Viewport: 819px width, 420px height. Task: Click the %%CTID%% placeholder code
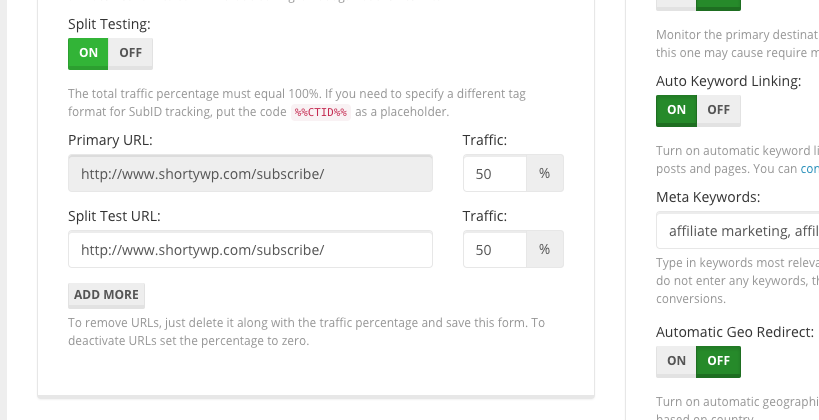click(x=320, y=112)
